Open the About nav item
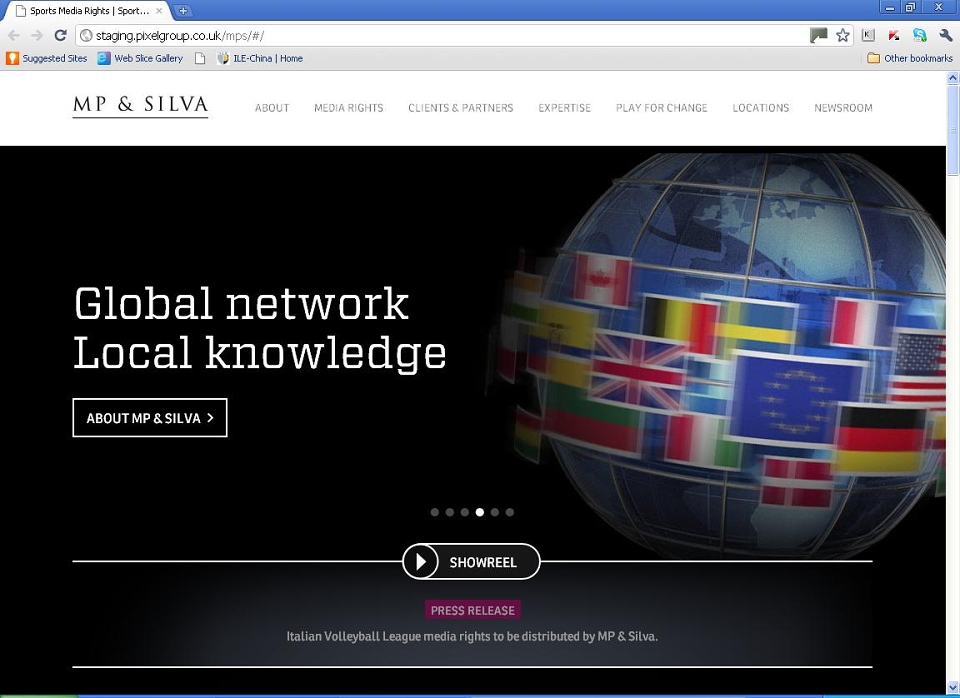Viewport: 960px width, 698px height. point(272,108)
